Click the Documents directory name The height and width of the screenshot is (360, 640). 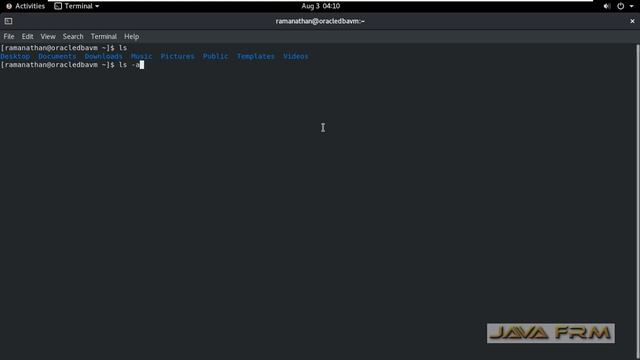(x=57, y=56)
